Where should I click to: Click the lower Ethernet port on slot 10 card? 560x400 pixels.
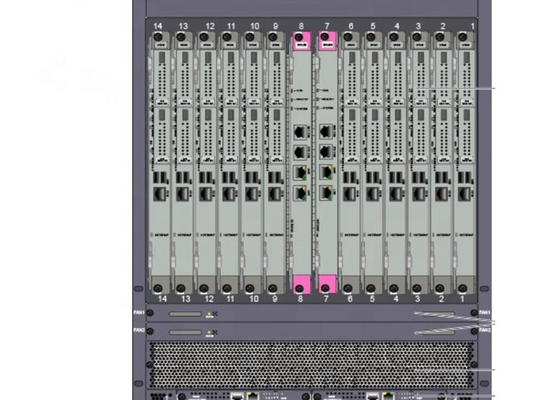point(252,194)
